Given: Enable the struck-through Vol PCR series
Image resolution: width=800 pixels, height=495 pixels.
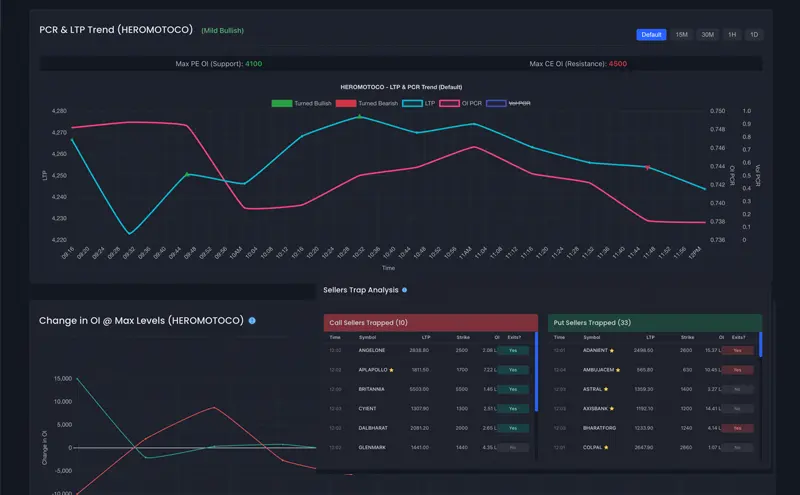Looking at the screenshot, I should point(508,103).
